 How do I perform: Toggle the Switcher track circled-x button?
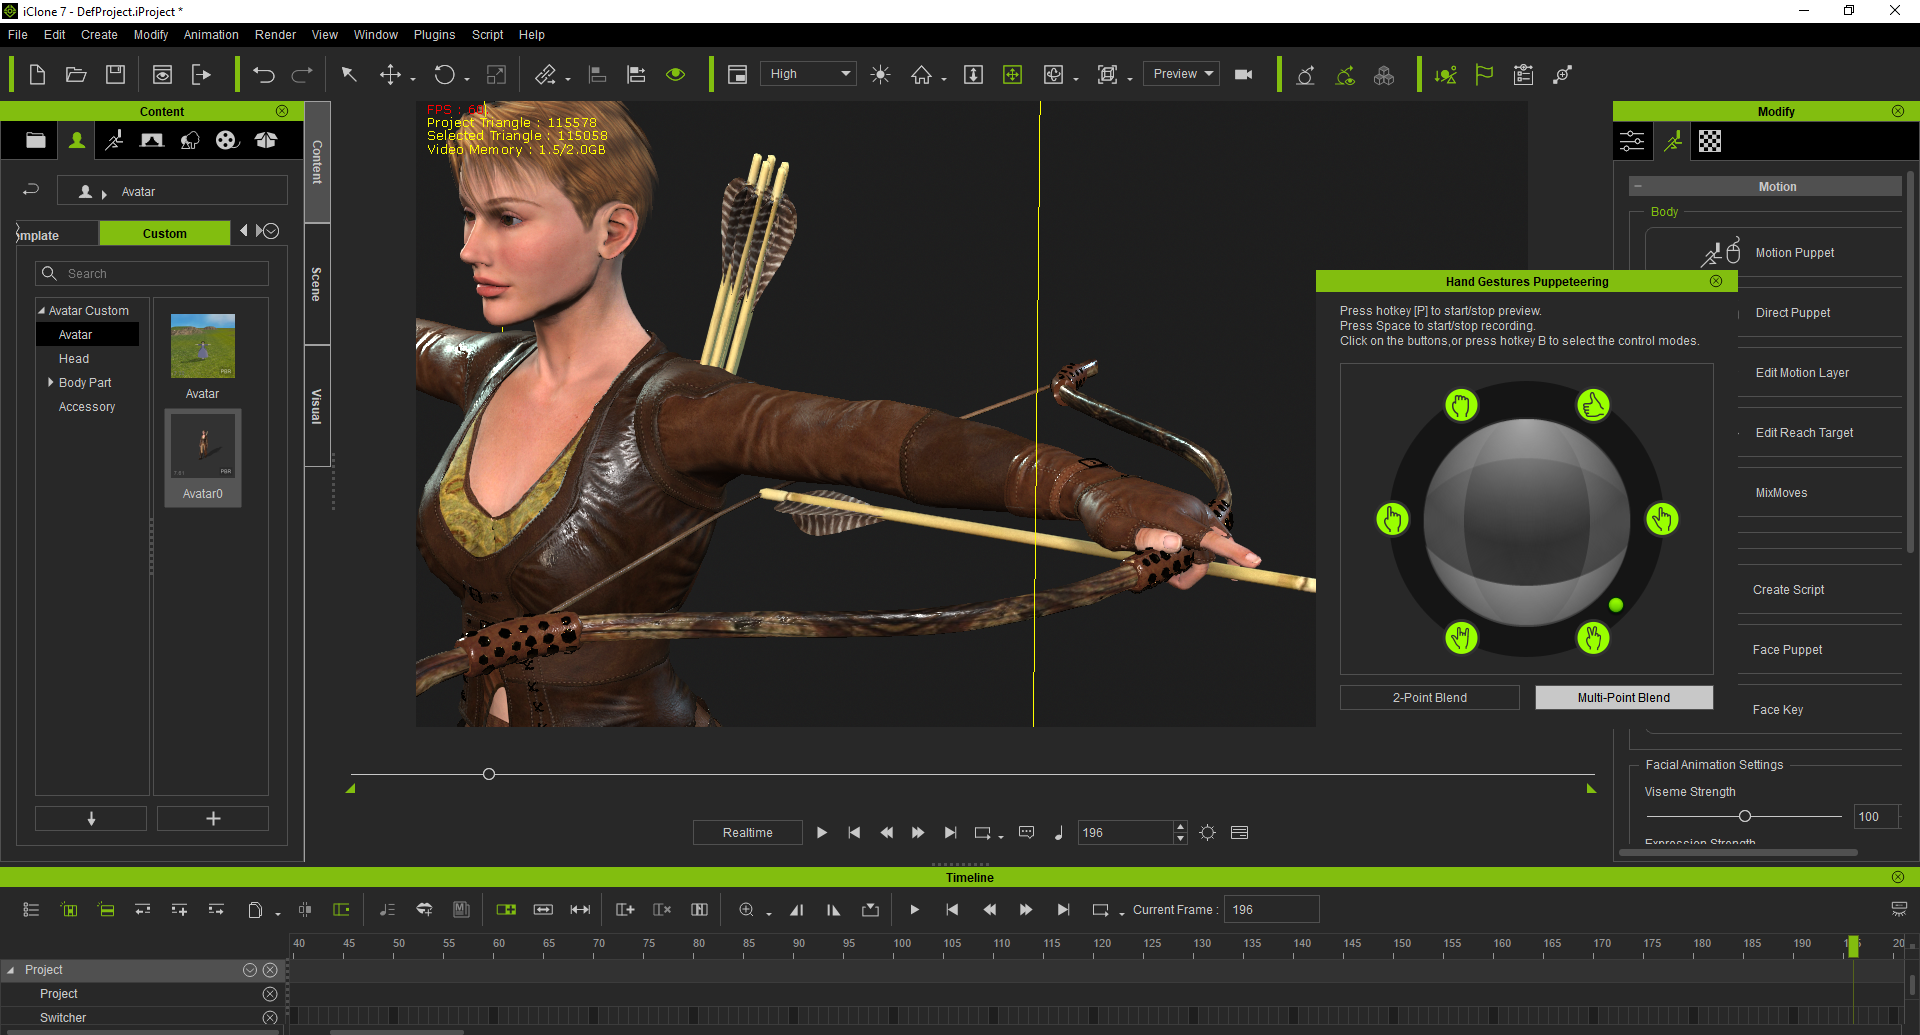tap(270, 1017)
